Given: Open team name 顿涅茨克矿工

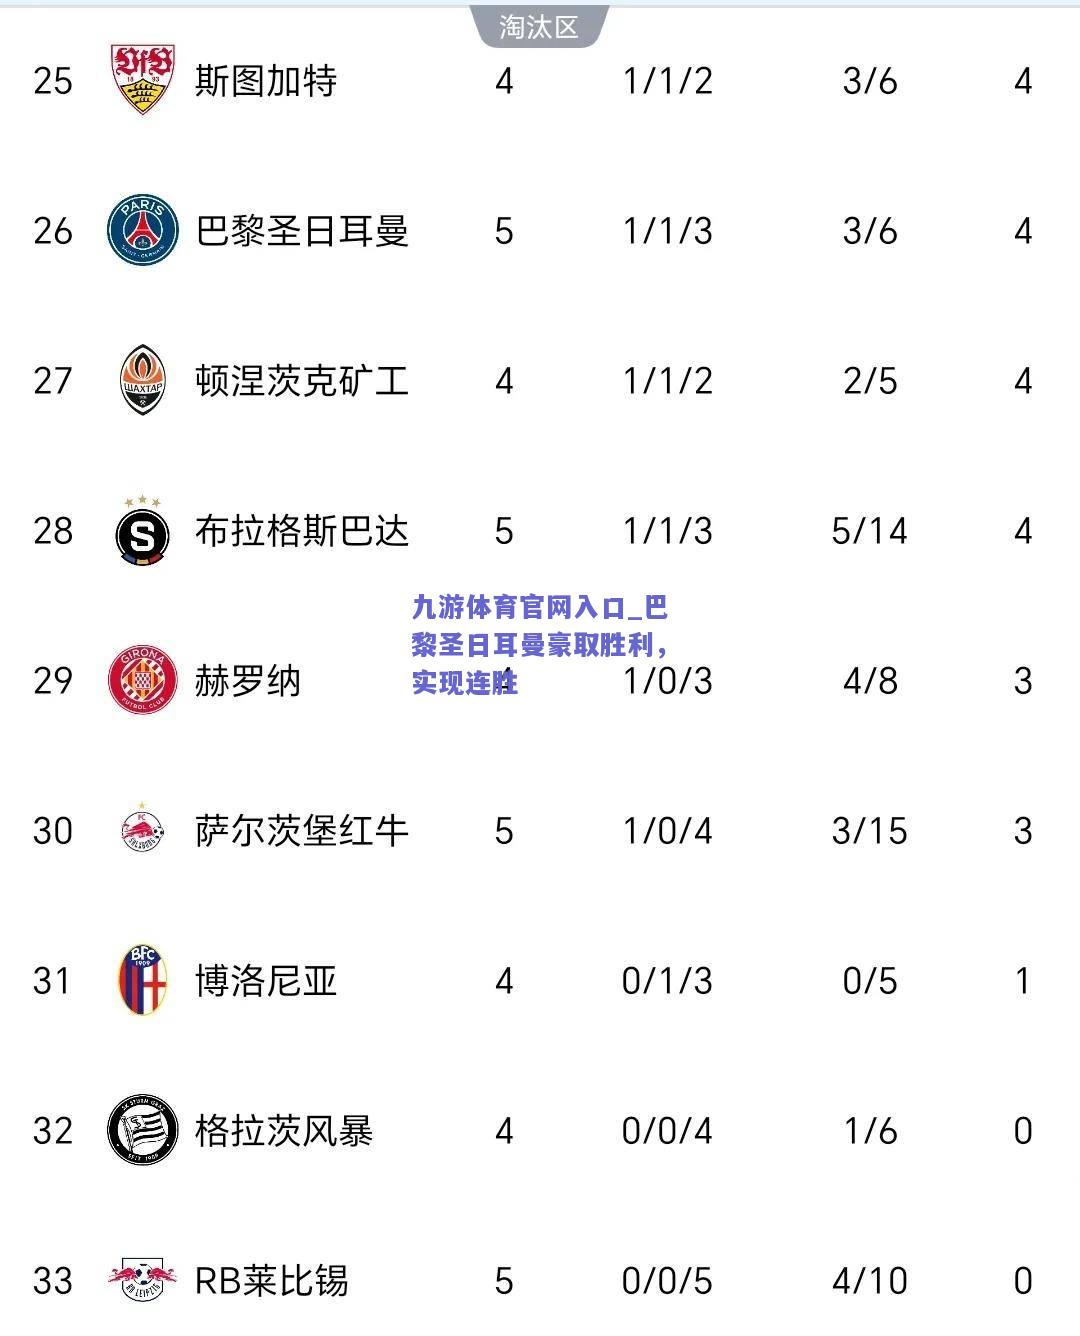Looking at the screenshot, I should coord(302,381).
